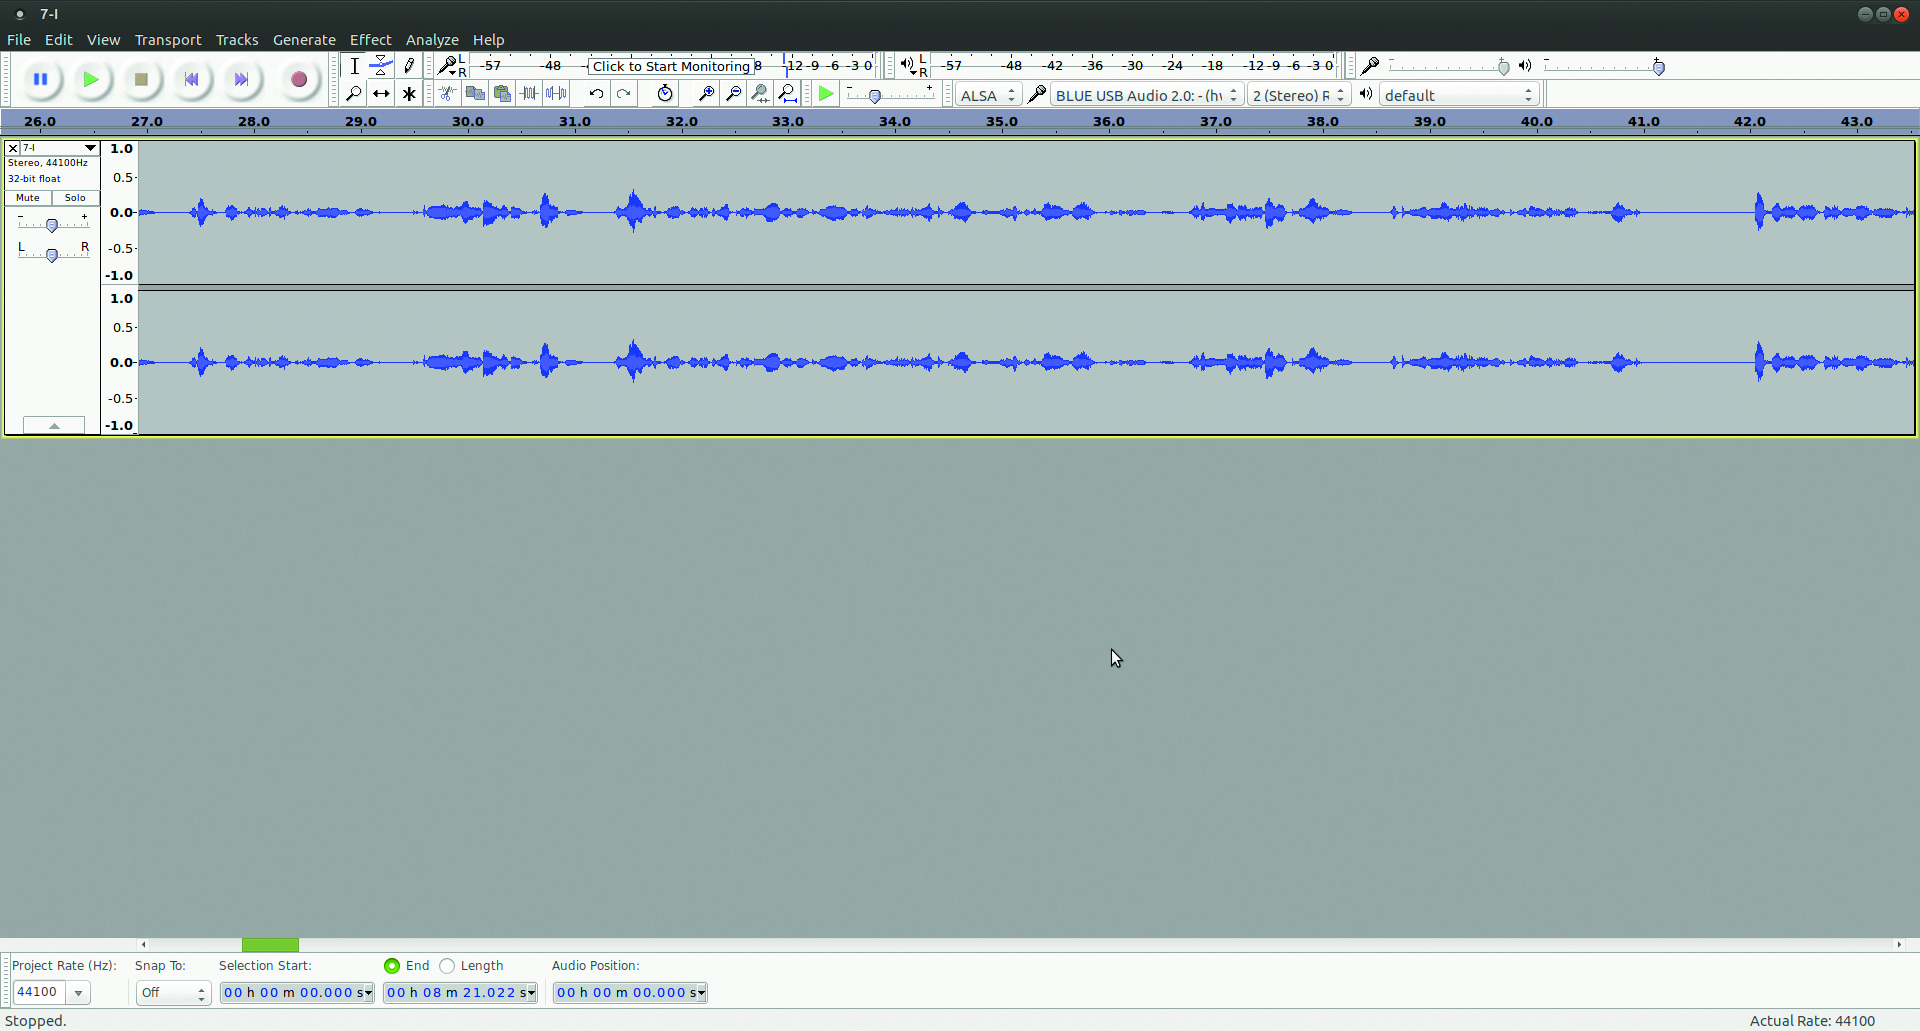The width and height of the screenshot is (1920, 1031).
Task: Click the red Record button
Action: (298, 79)
